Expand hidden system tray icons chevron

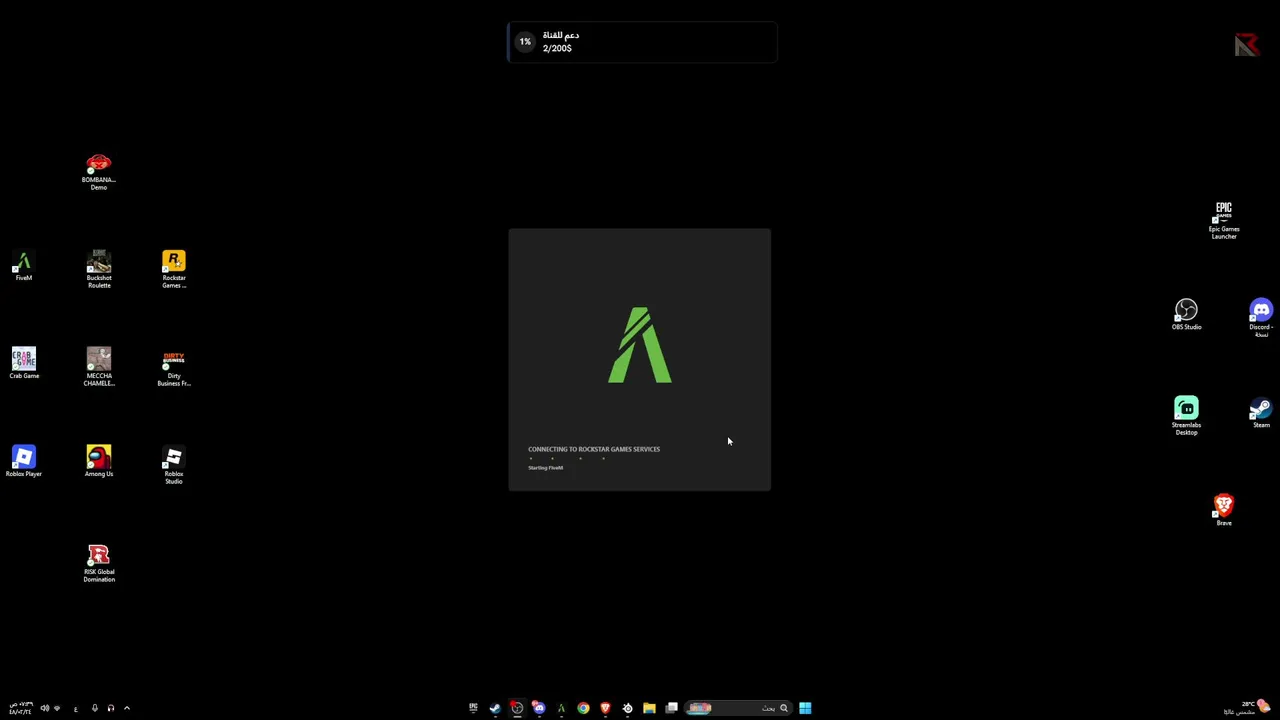click(x=127, y=708)
